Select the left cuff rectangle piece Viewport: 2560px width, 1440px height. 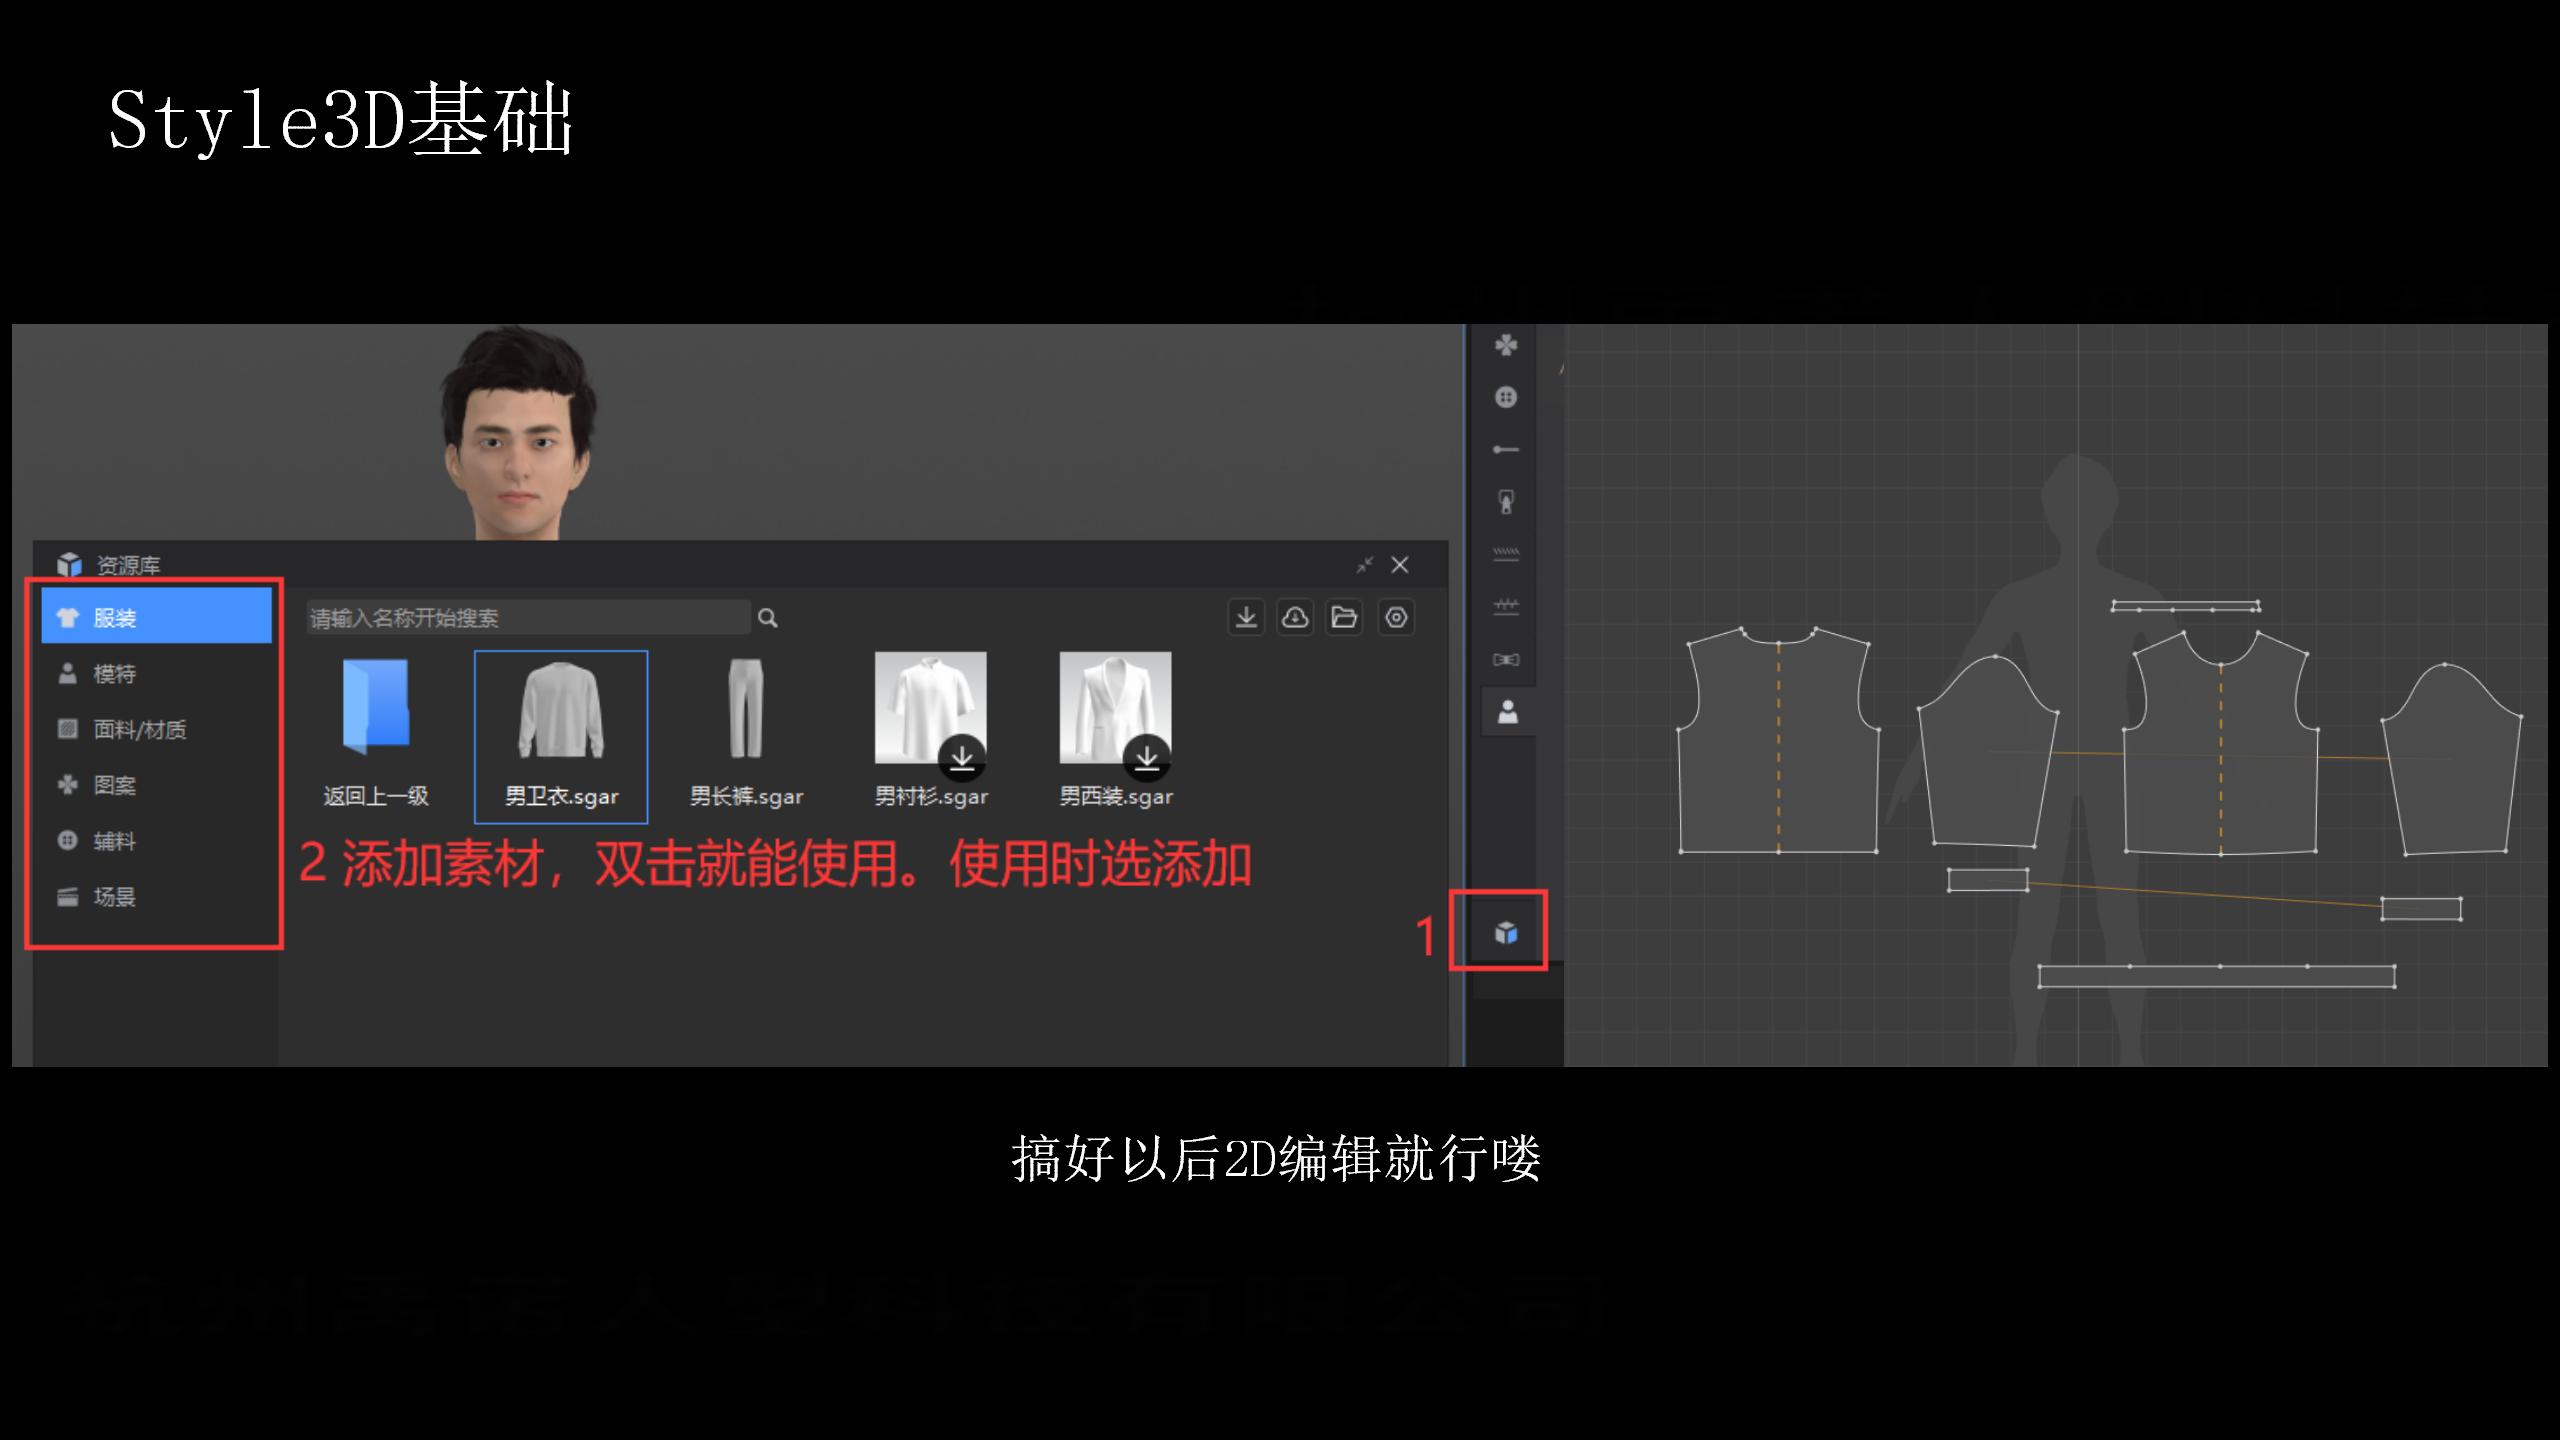tap(1988, 880)
